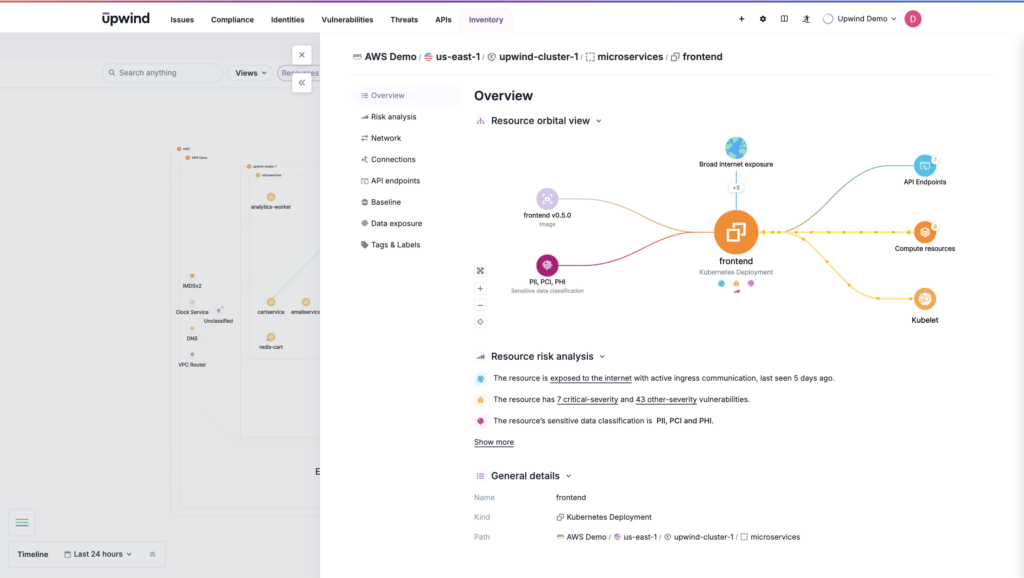Click the legend lines icon bottom left
Viewport: 1024px width, 578px height.
click(x=22, y=522)
